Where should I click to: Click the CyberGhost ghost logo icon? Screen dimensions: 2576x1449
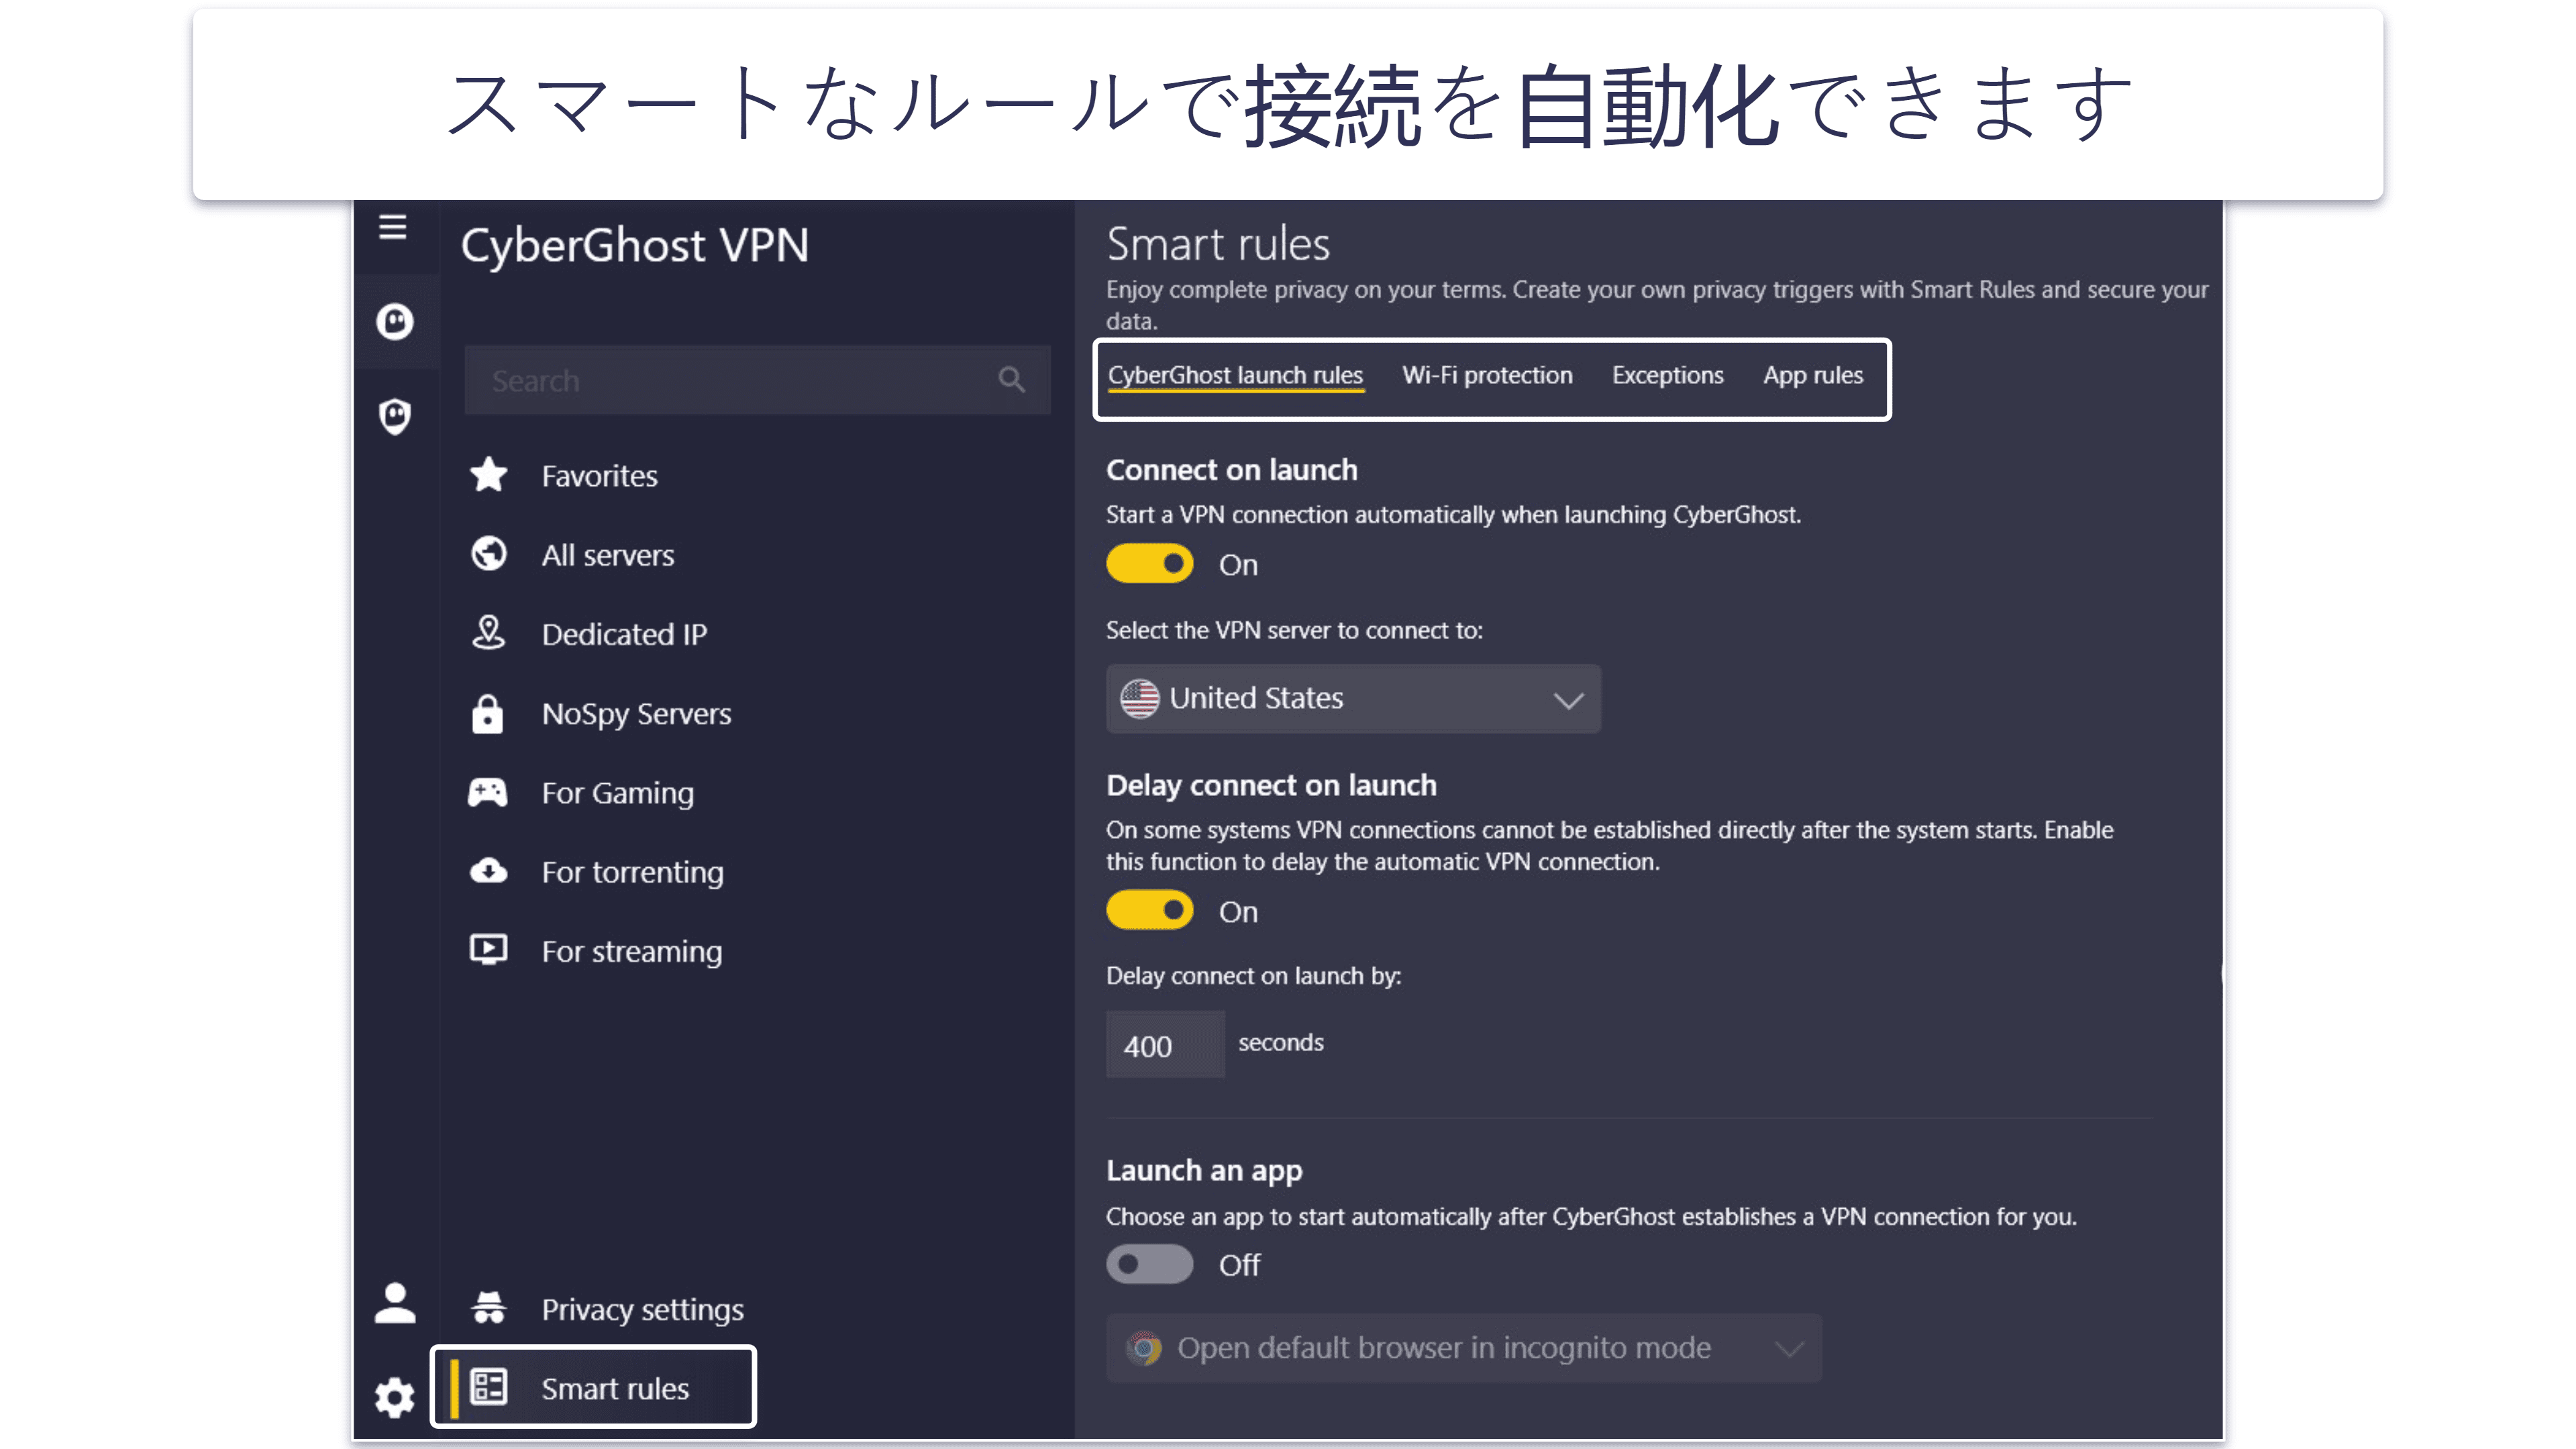[395, 322]
